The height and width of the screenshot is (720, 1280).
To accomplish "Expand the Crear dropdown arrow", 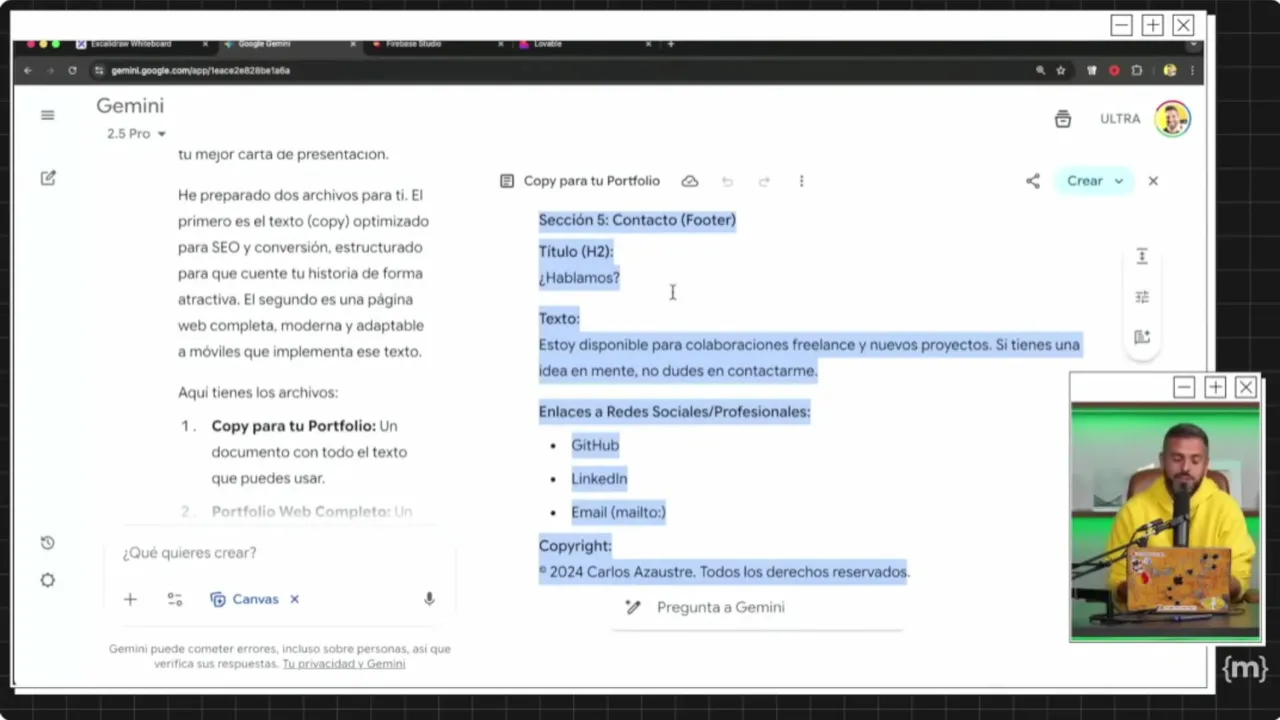I will 1119,181.
